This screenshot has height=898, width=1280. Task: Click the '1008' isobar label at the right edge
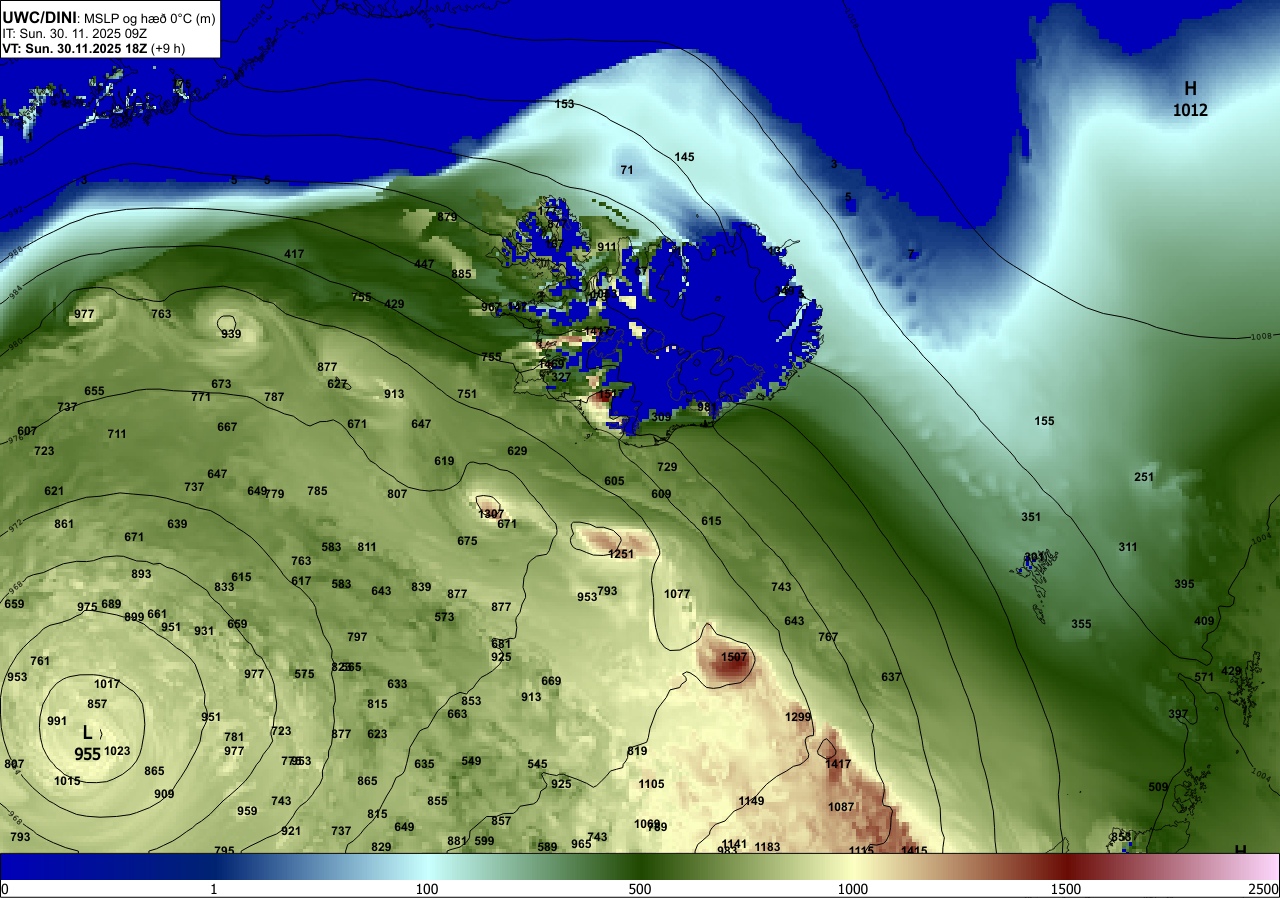tap(1262, 337)
